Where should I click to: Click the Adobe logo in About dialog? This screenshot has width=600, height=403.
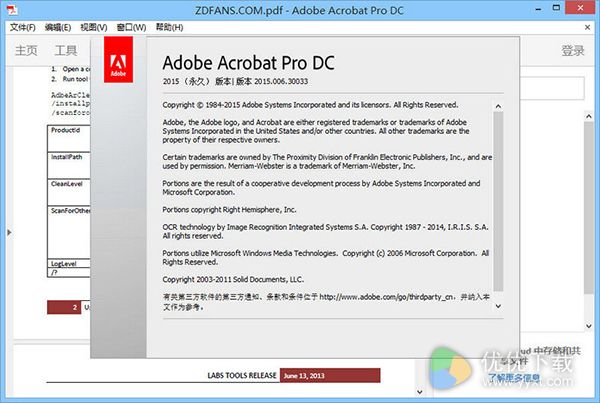118,60
